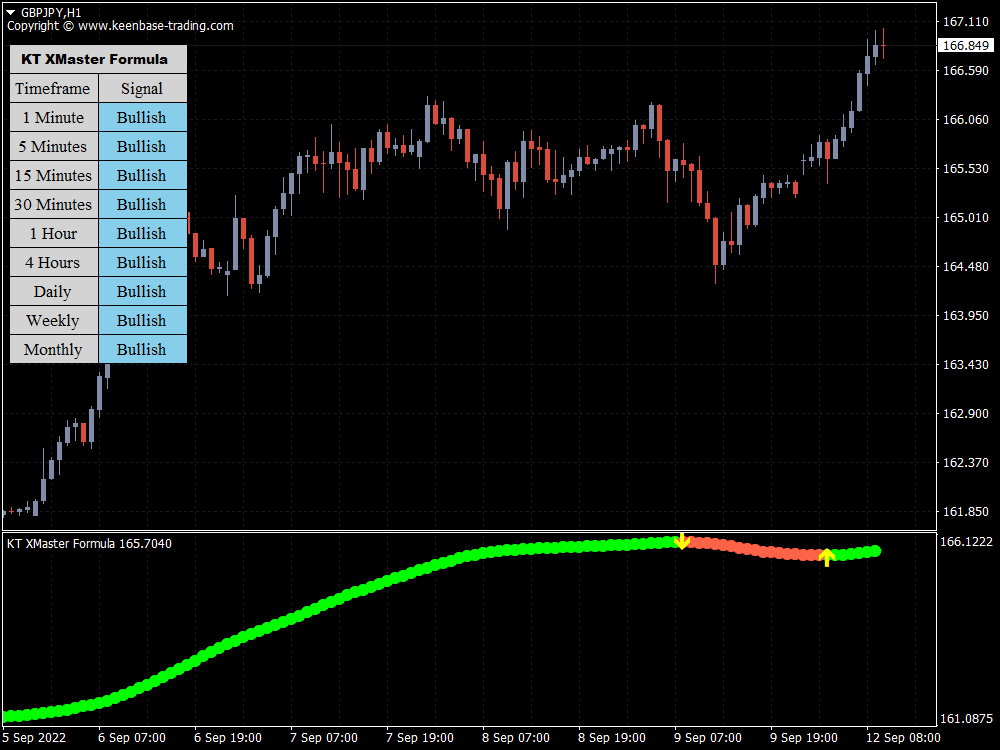This screenshot has width=1000, height=750.
Task: Click the 161.0875 indicator scale label
Action: pos(967,718)
